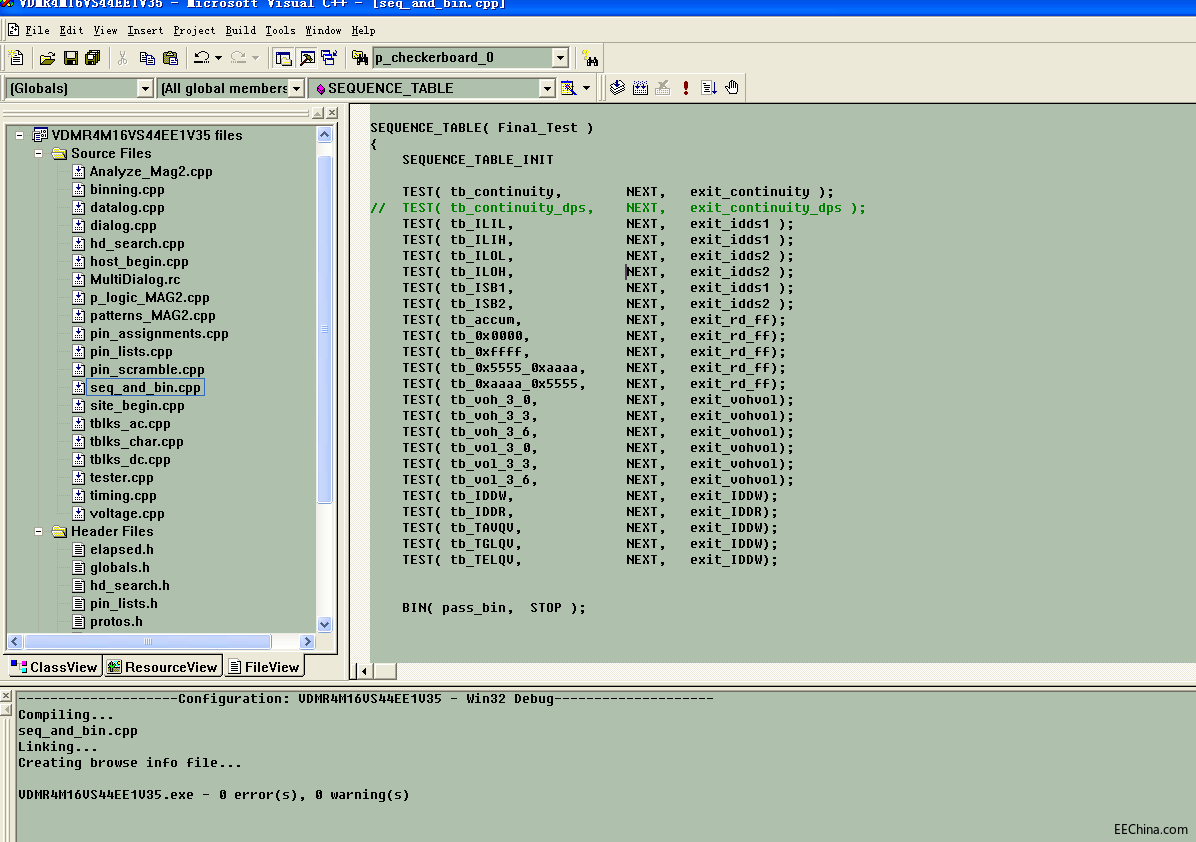Open the WizardBar actions arrow menu
The height and width of the screenshot is (842, 1196).
tap(586, 88)
